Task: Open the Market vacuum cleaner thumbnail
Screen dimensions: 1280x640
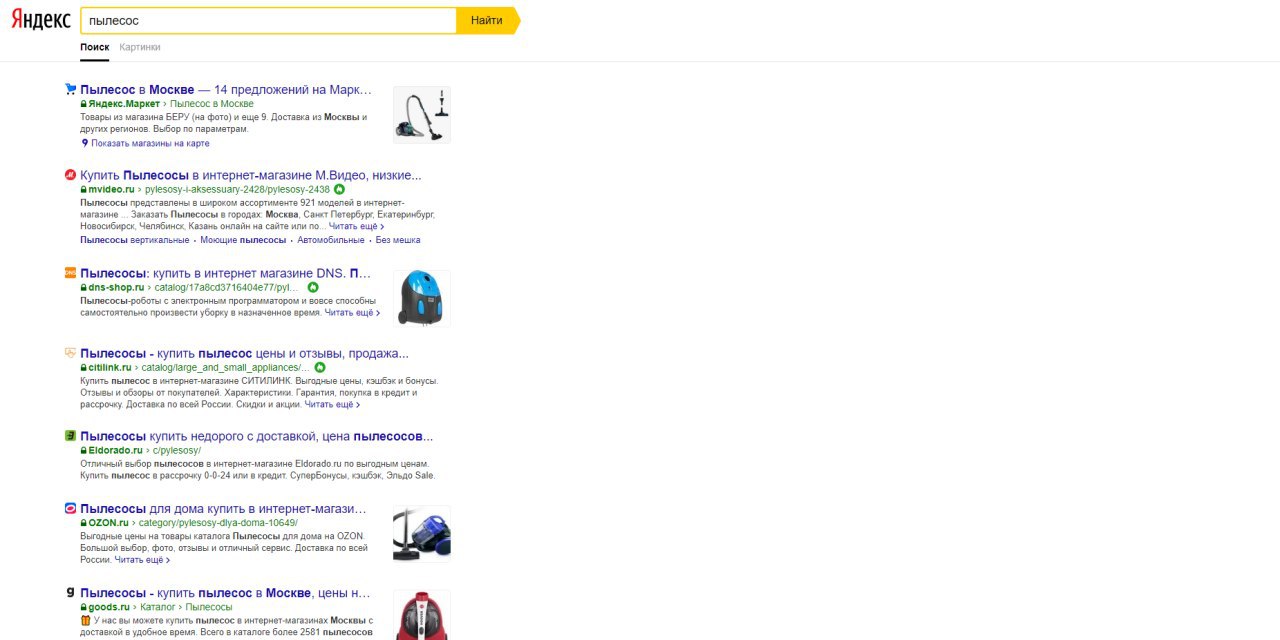Action: click(x=422, y=114)
